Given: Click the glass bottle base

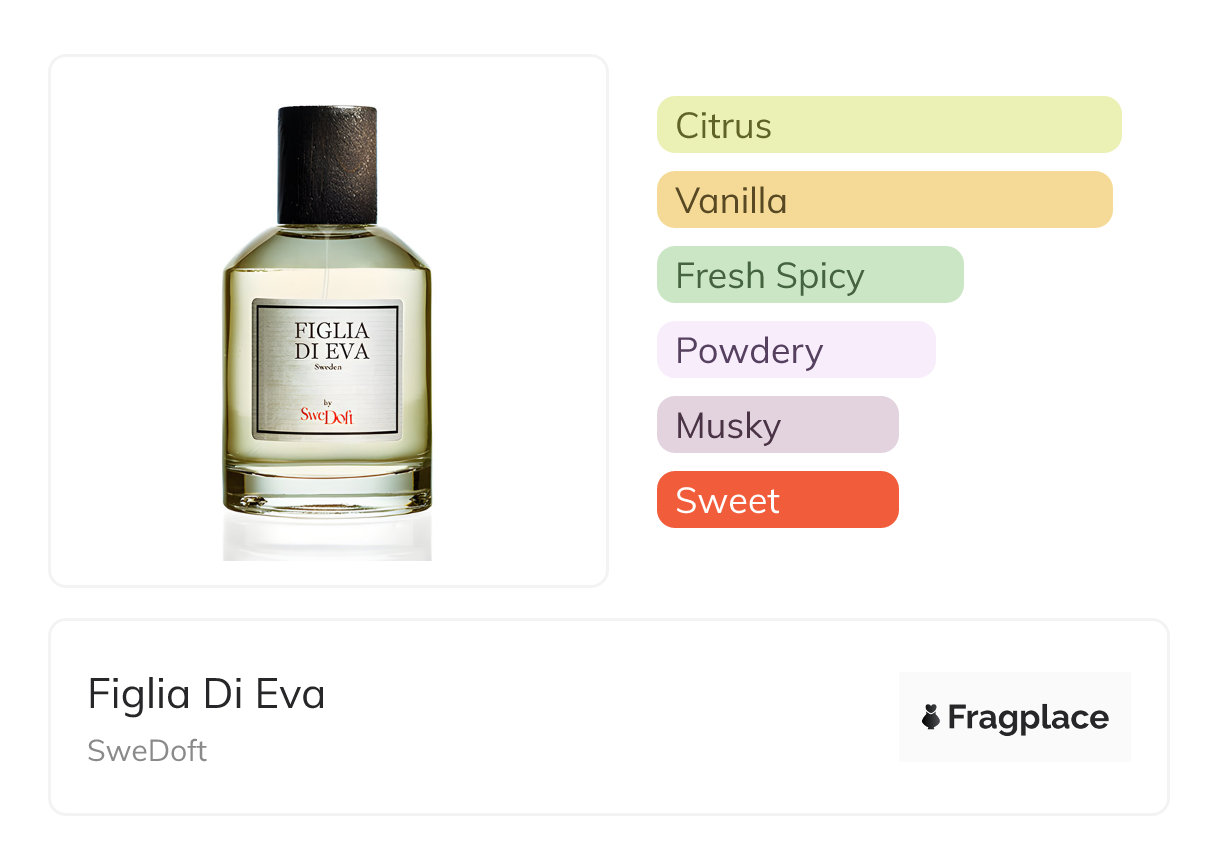Looking at the screenshot, I should 327,488.
